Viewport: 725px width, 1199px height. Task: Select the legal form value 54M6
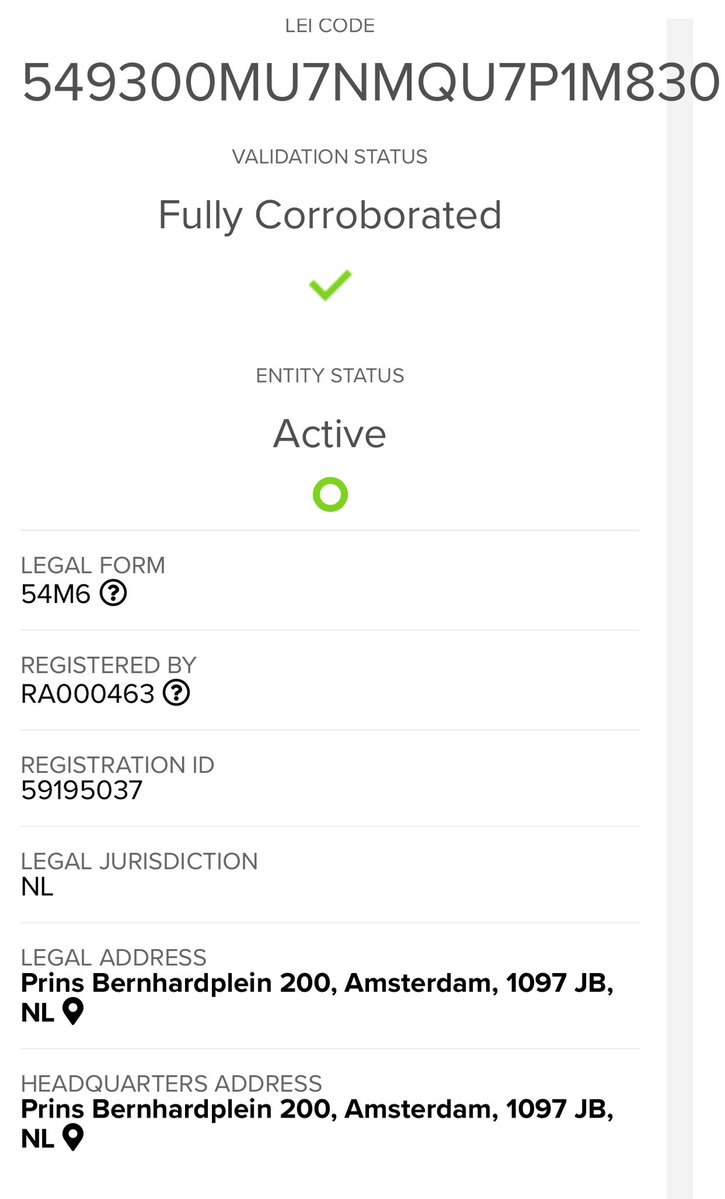(x=56, y=594)
